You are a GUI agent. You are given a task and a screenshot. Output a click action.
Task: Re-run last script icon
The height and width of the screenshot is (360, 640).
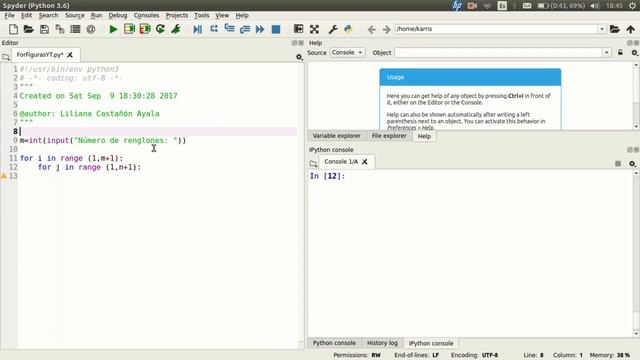[x=160, y=29]
